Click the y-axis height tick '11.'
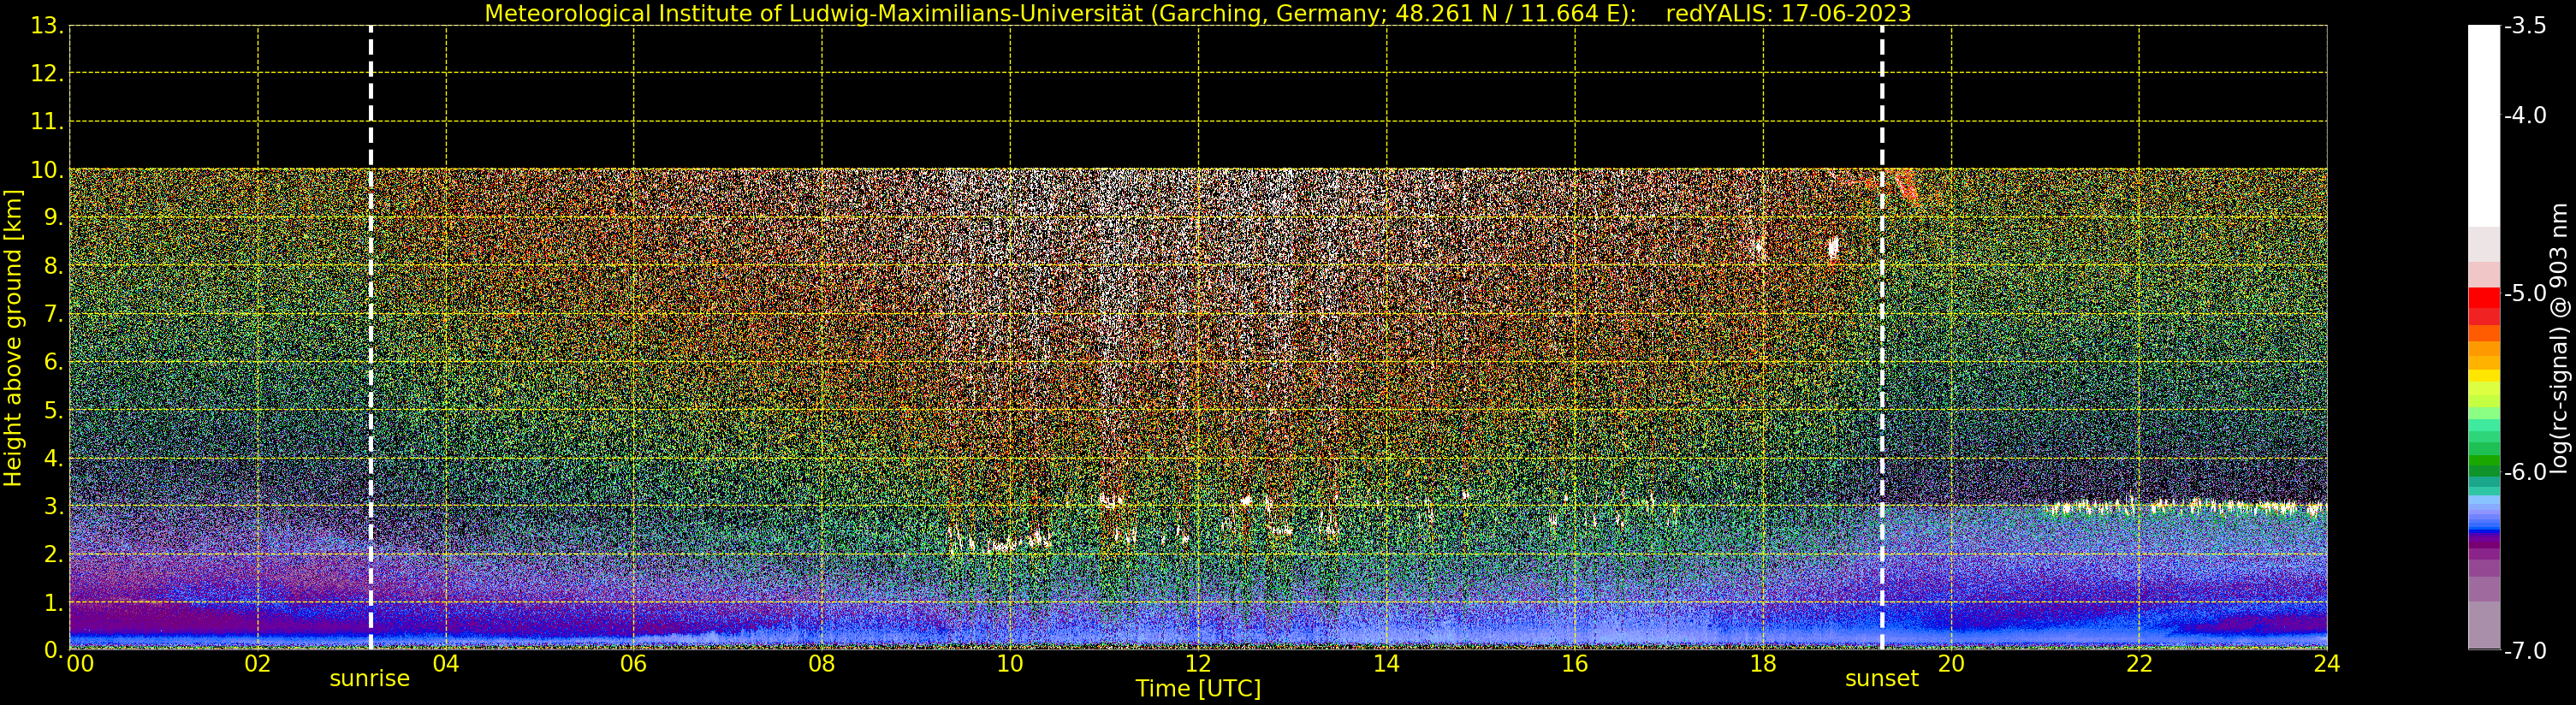Screen dimensions: 2576x705 coord(47,122)
